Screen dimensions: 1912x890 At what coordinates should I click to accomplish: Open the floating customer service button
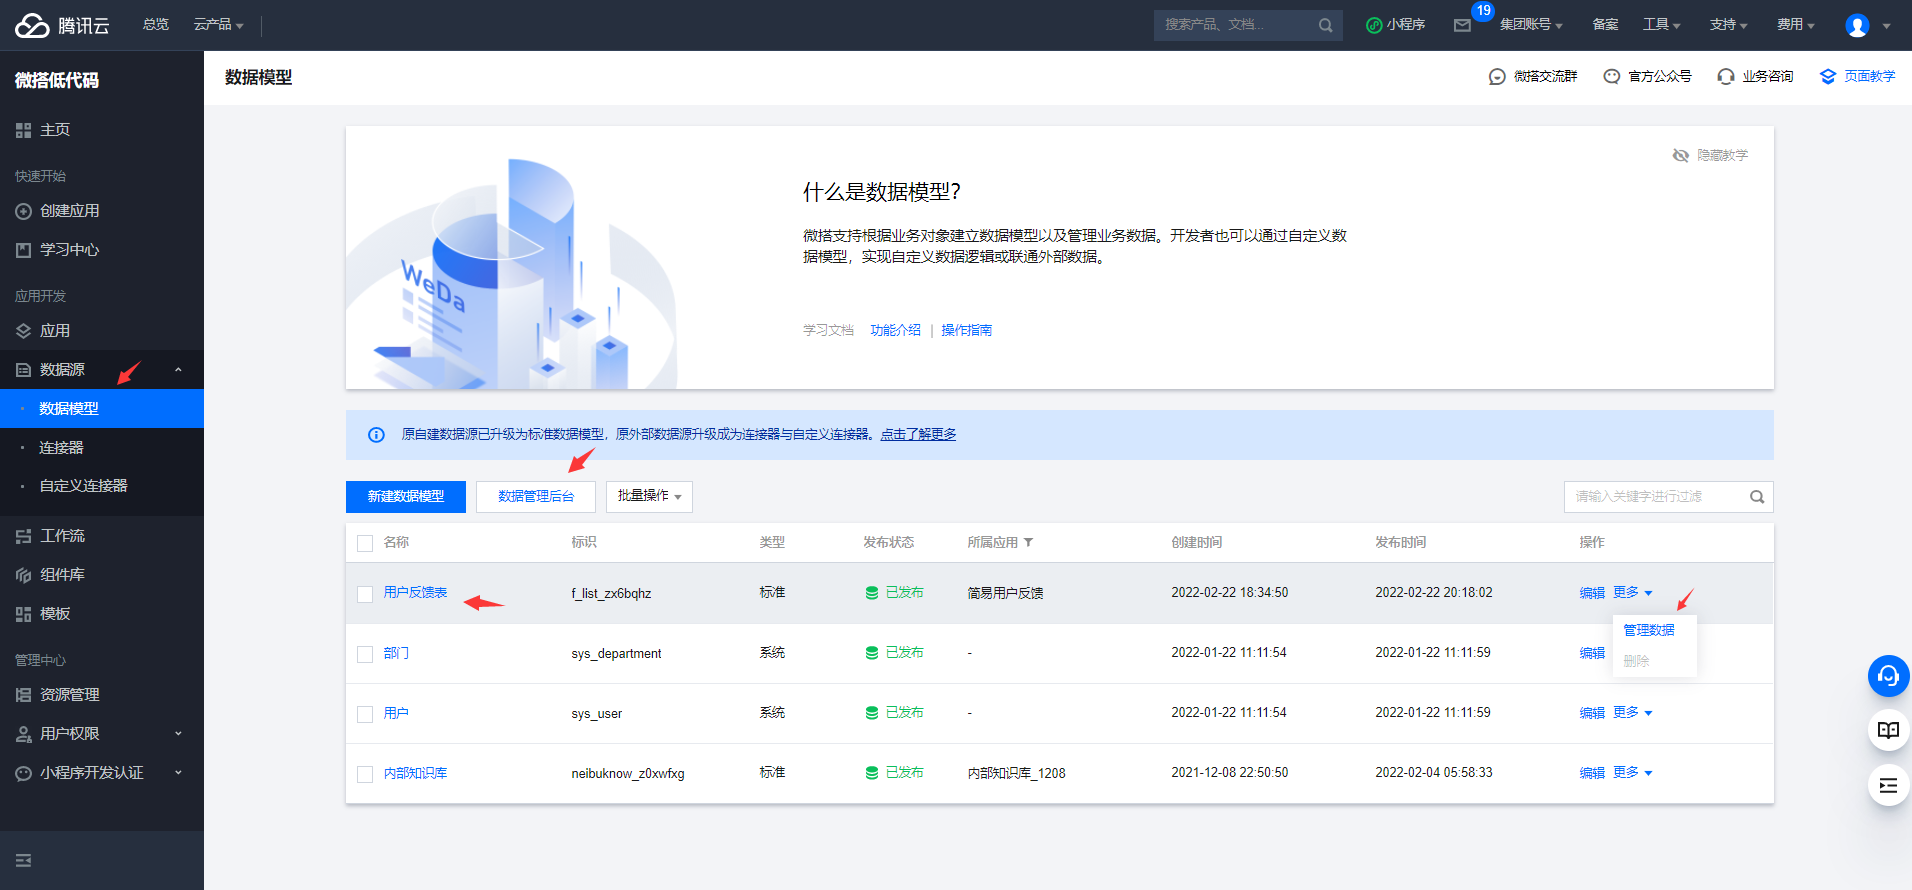pos(1888,676)
